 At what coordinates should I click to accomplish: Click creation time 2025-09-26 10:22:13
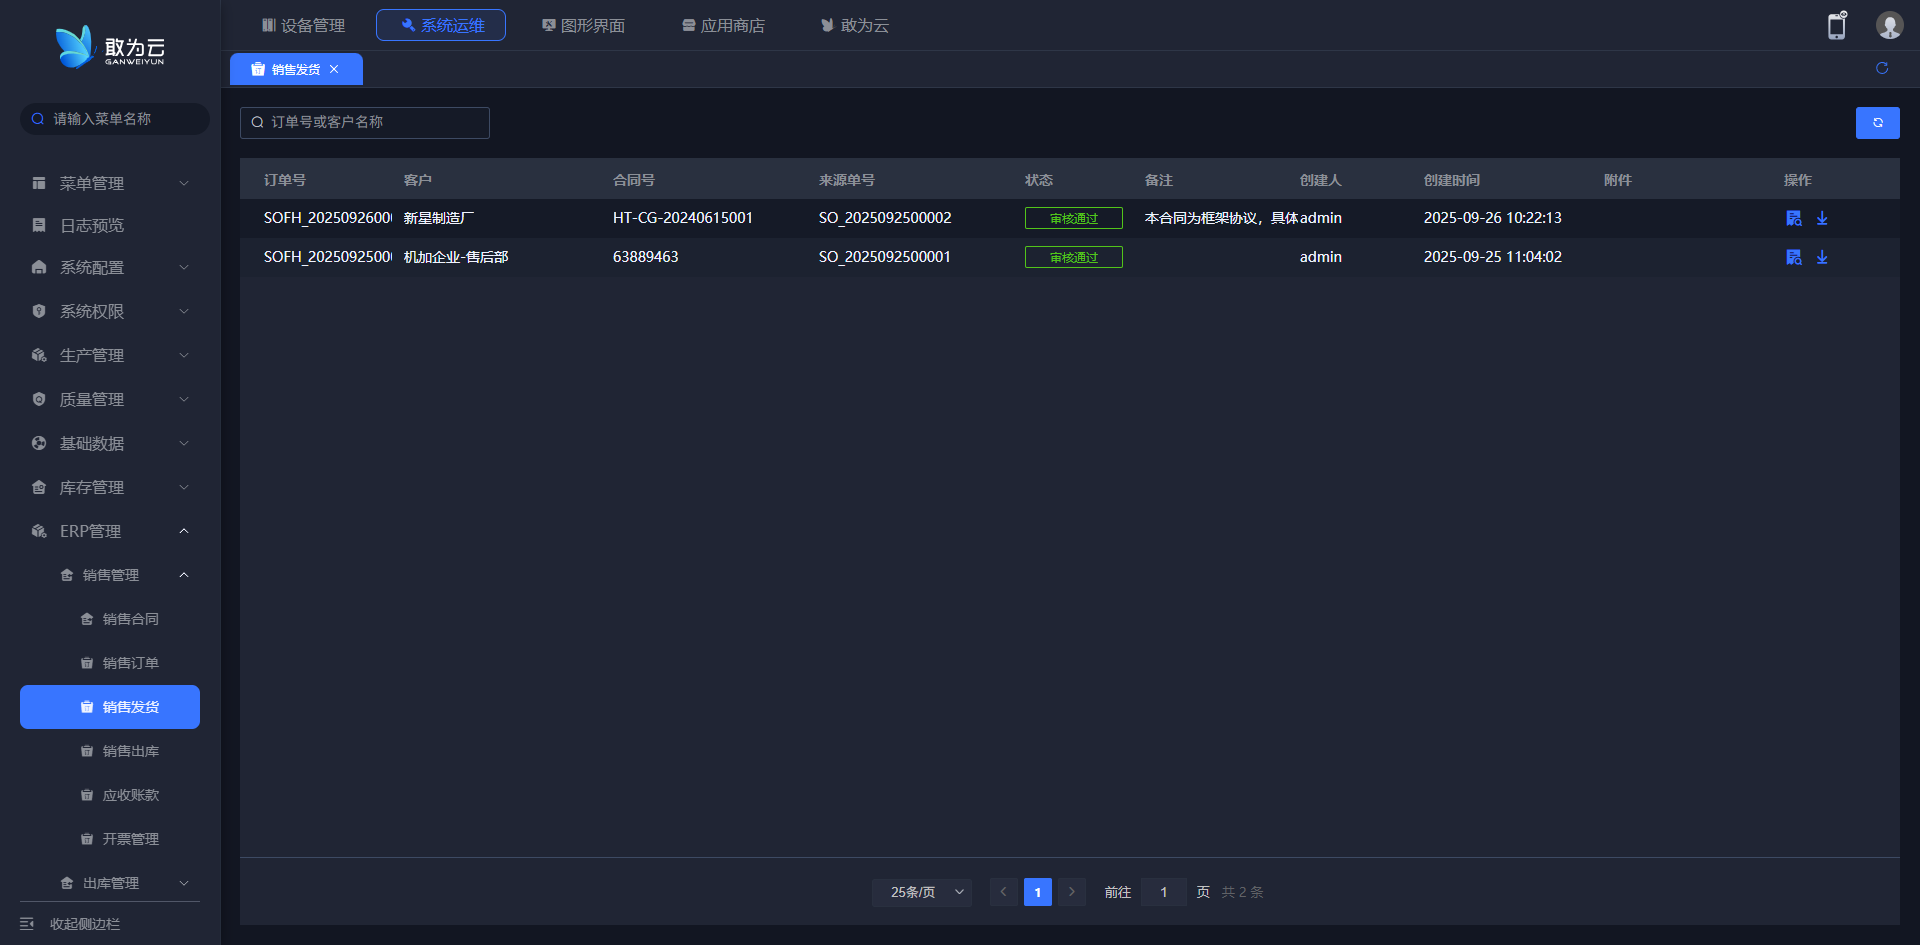click(x=1493, y=218)
